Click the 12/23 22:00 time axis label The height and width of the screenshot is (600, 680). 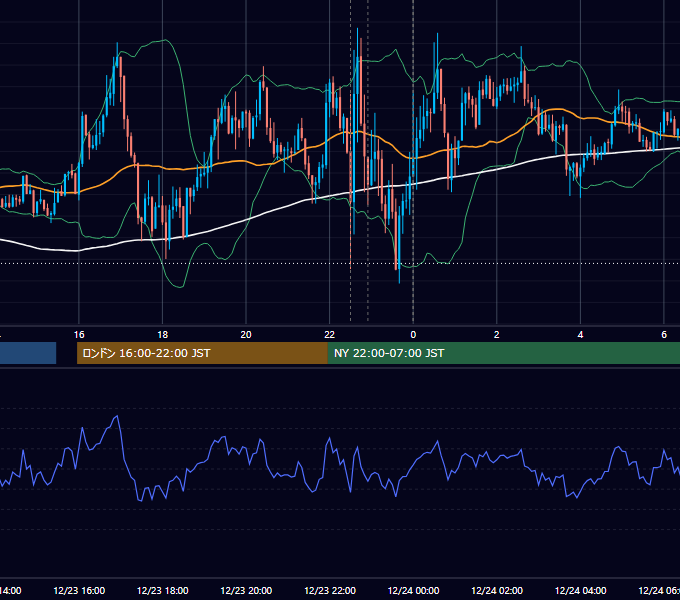tap(330, 590)
